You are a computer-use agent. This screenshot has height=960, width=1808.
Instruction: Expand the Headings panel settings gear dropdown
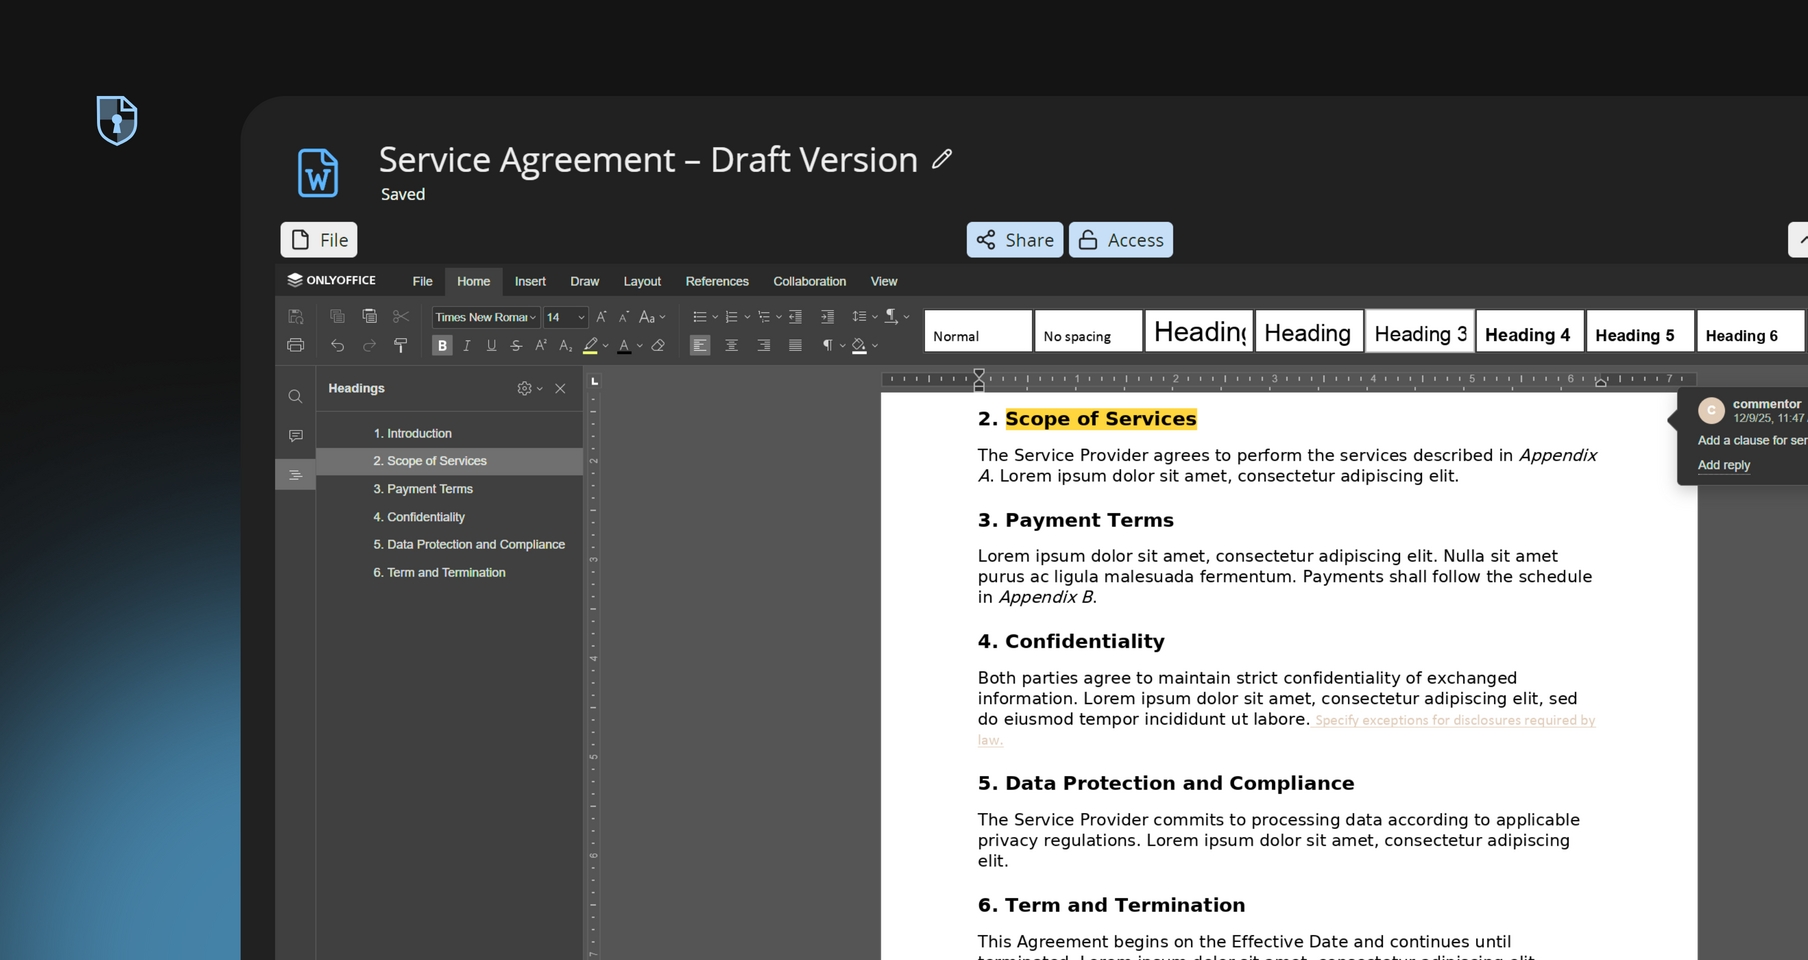click(527, 388)
